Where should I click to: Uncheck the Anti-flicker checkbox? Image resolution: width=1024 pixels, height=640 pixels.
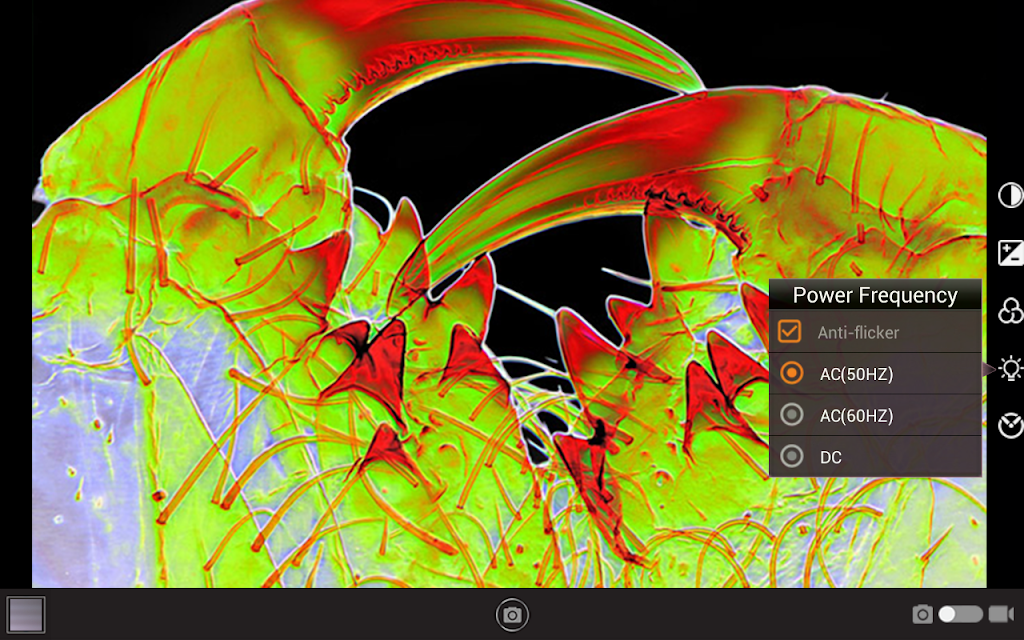point(790,332)
